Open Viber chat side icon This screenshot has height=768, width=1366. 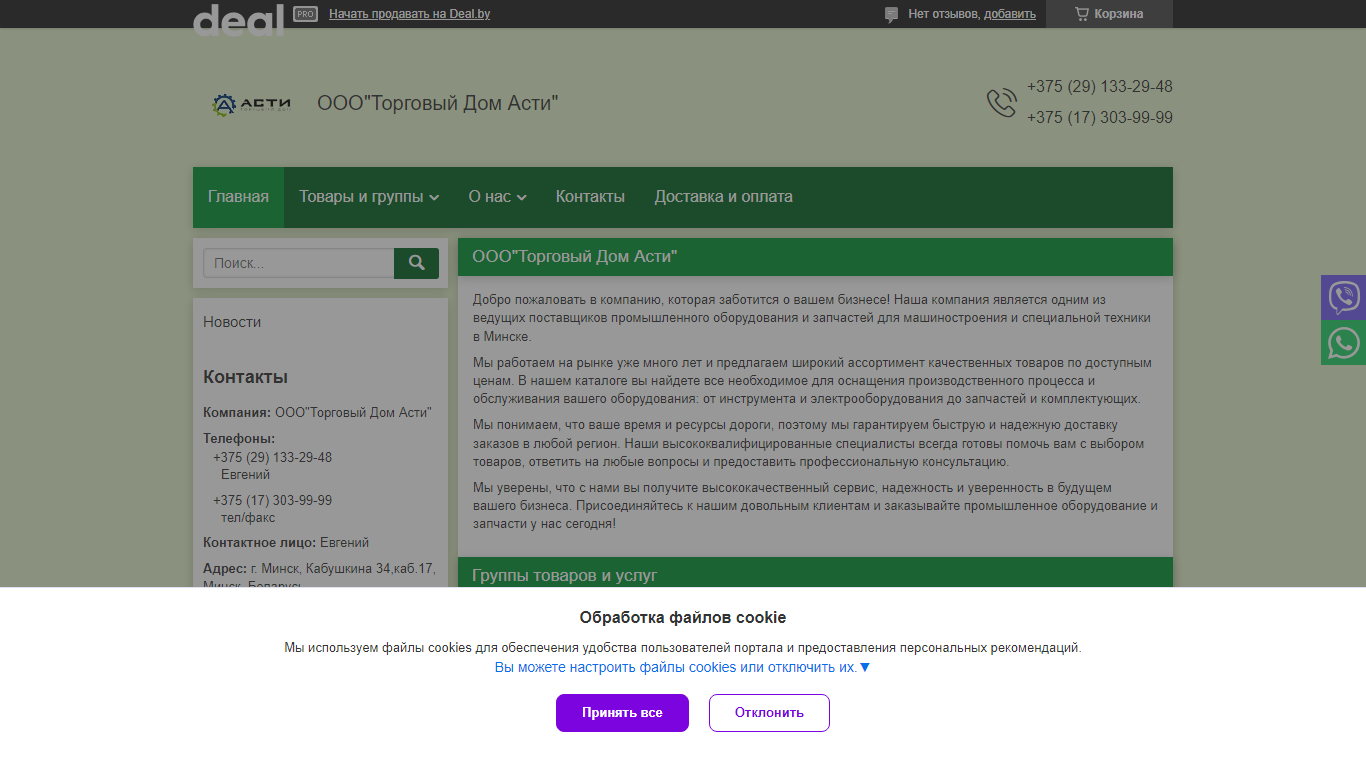pos(1343,297)
